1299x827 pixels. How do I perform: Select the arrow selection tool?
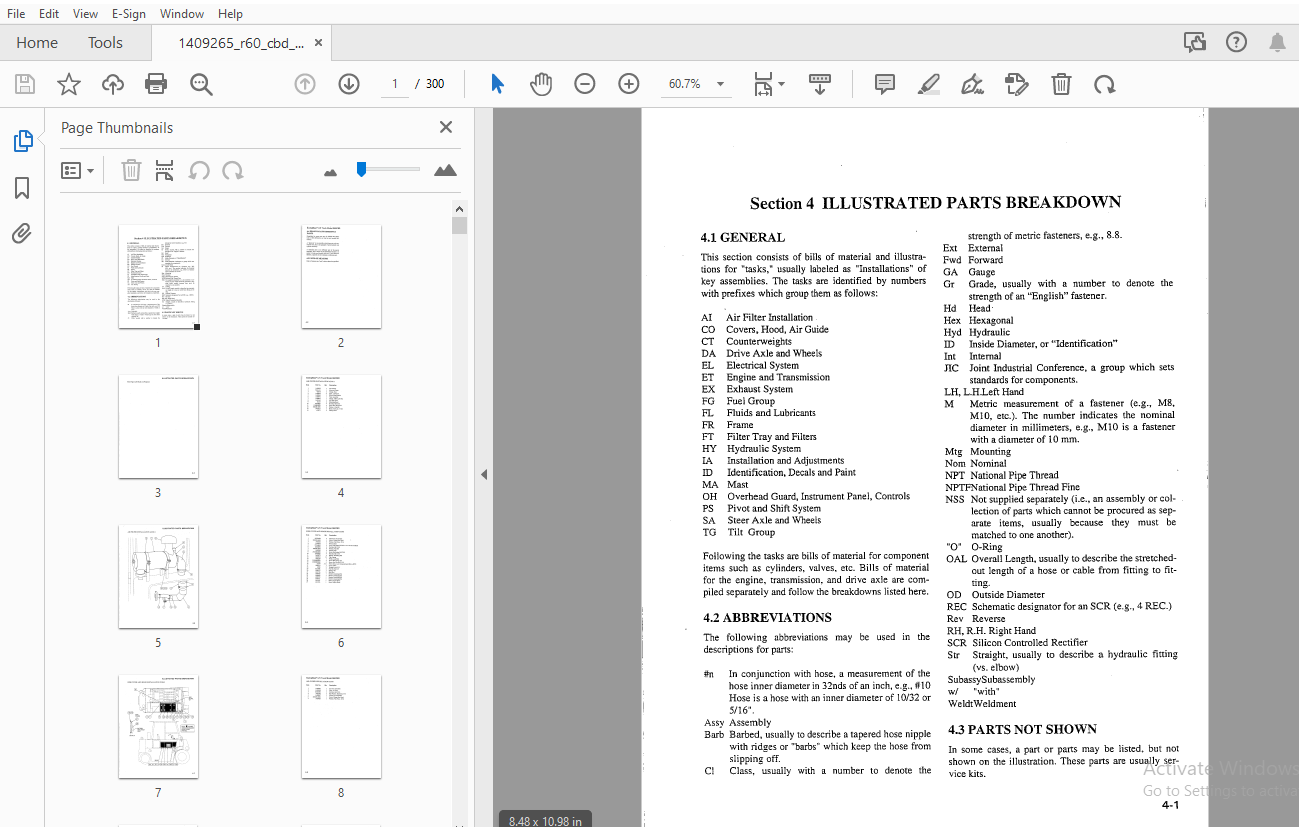(497, 84)
